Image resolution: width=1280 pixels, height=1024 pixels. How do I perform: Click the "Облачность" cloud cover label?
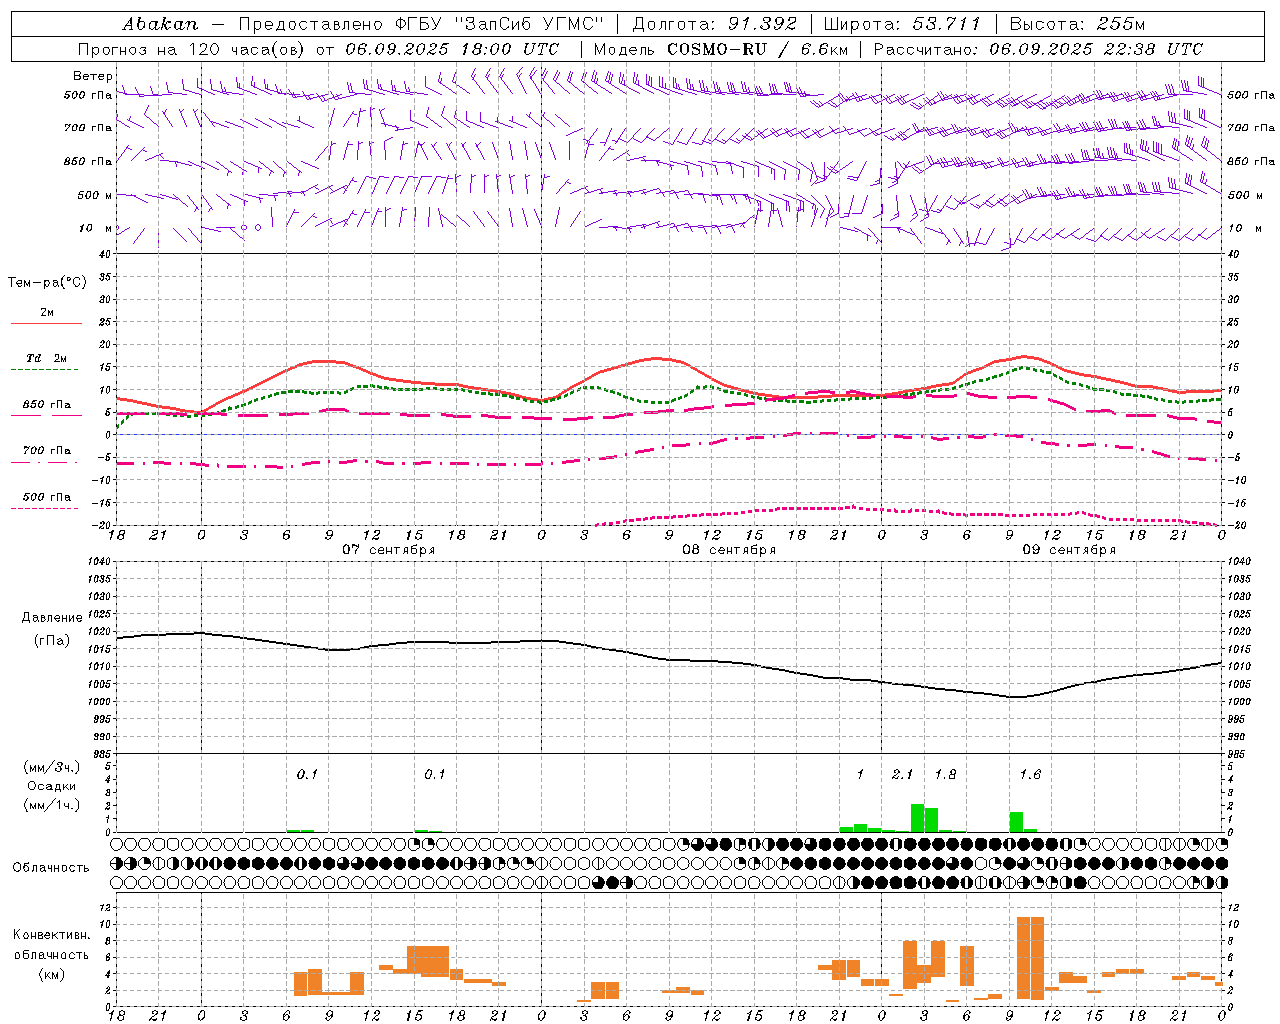[51, 868]
